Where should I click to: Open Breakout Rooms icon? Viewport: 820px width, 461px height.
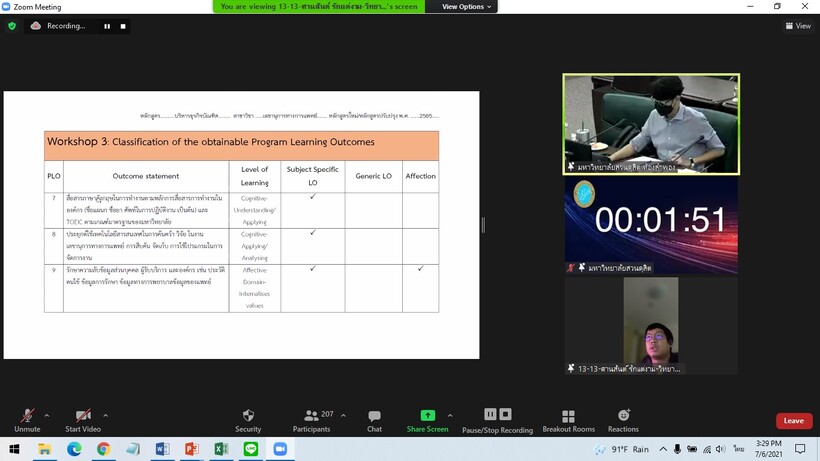pos(568,416)
